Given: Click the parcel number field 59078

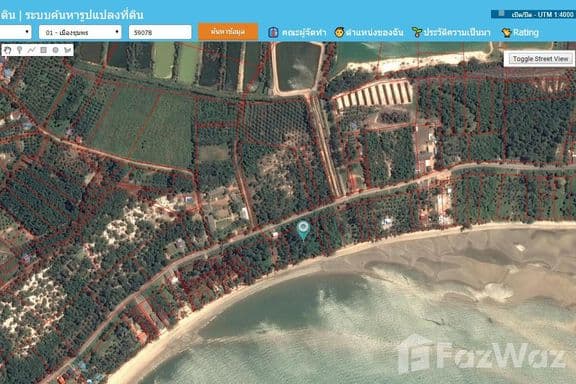Looking at the screenshot, I should tap(160, 32).
